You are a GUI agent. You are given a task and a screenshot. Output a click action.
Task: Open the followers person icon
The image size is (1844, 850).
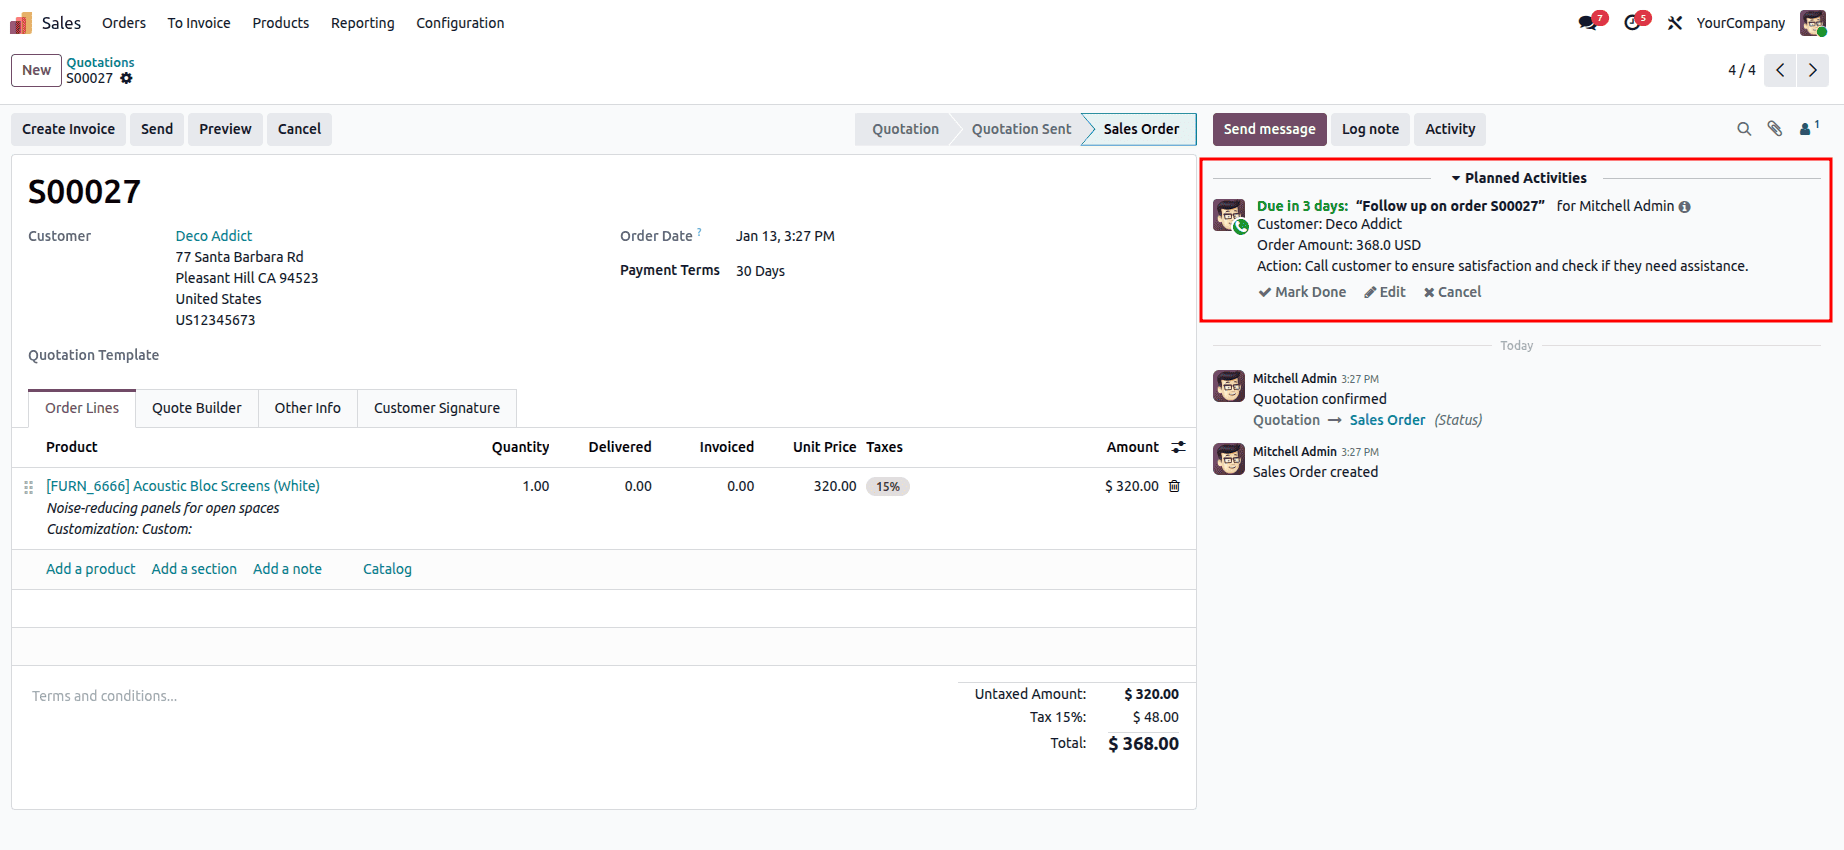pos(1808,129)
